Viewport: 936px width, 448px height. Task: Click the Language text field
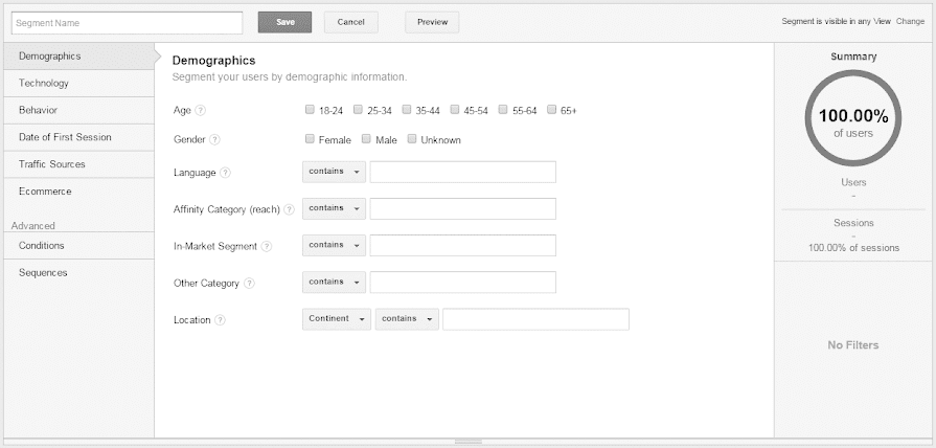pyautogui.click(x=463, y=171)
